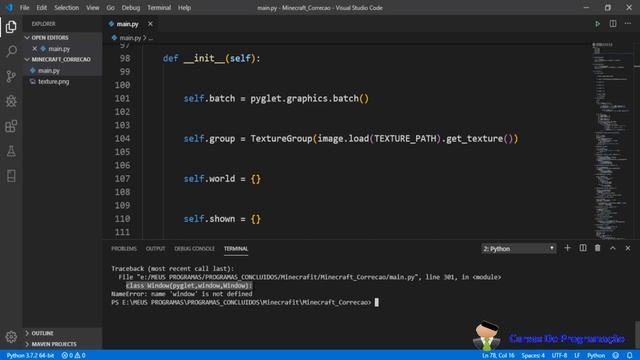This screenshot has height=360, width=640.
Task: Click Ln 78, Col 16 status entry
Action: pos(498,356)
